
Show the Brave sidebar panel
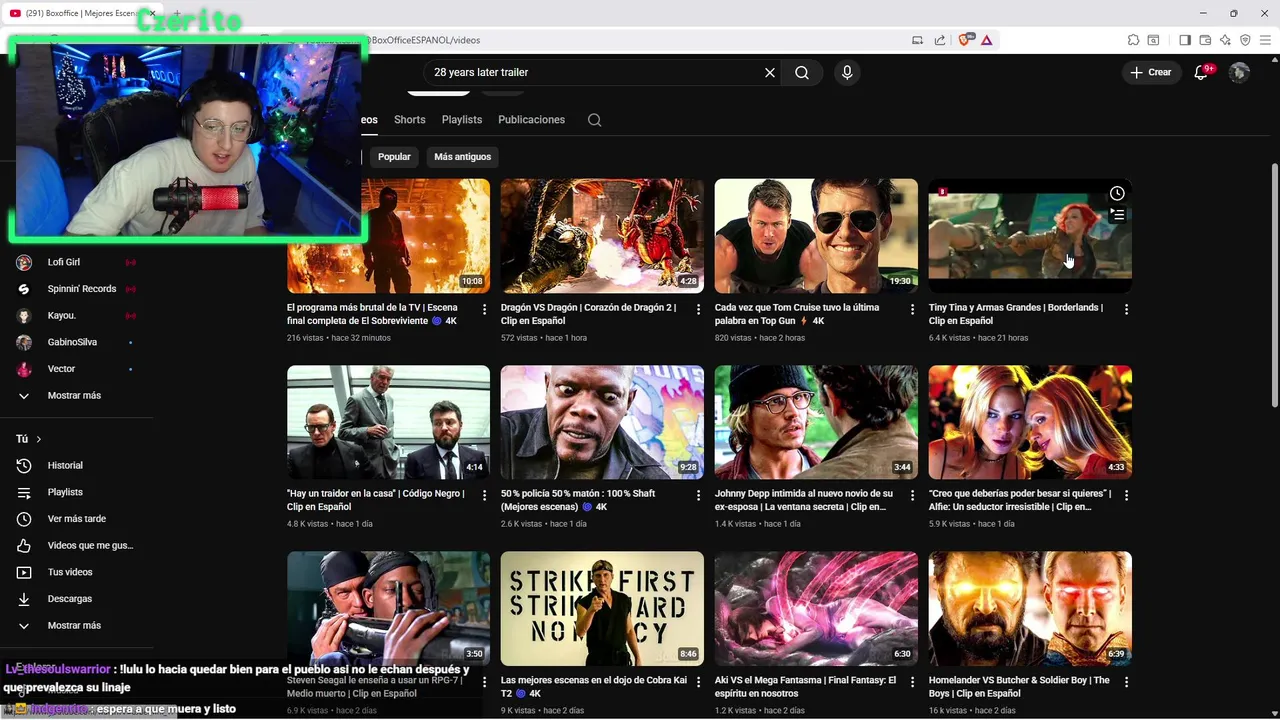[1185, 40]
